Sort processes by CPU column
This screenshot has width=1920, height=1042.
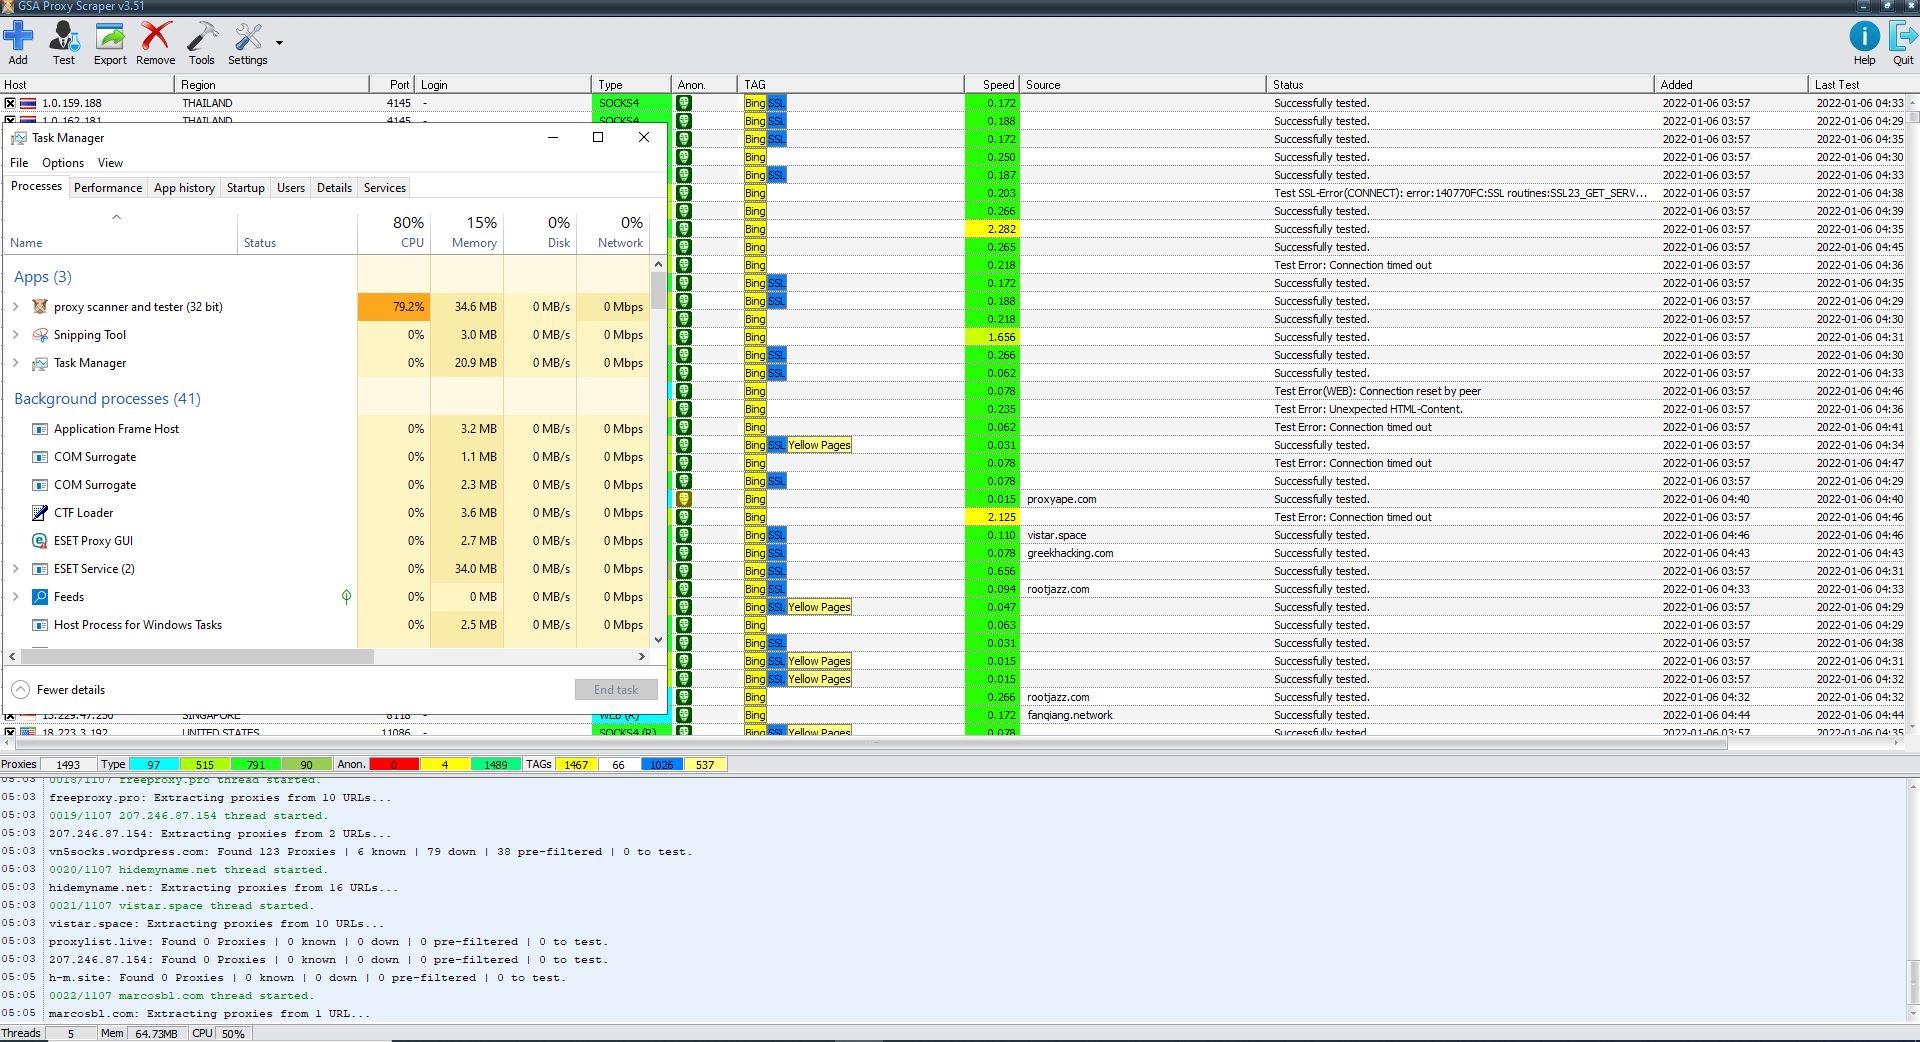click(x=394, y=231)
